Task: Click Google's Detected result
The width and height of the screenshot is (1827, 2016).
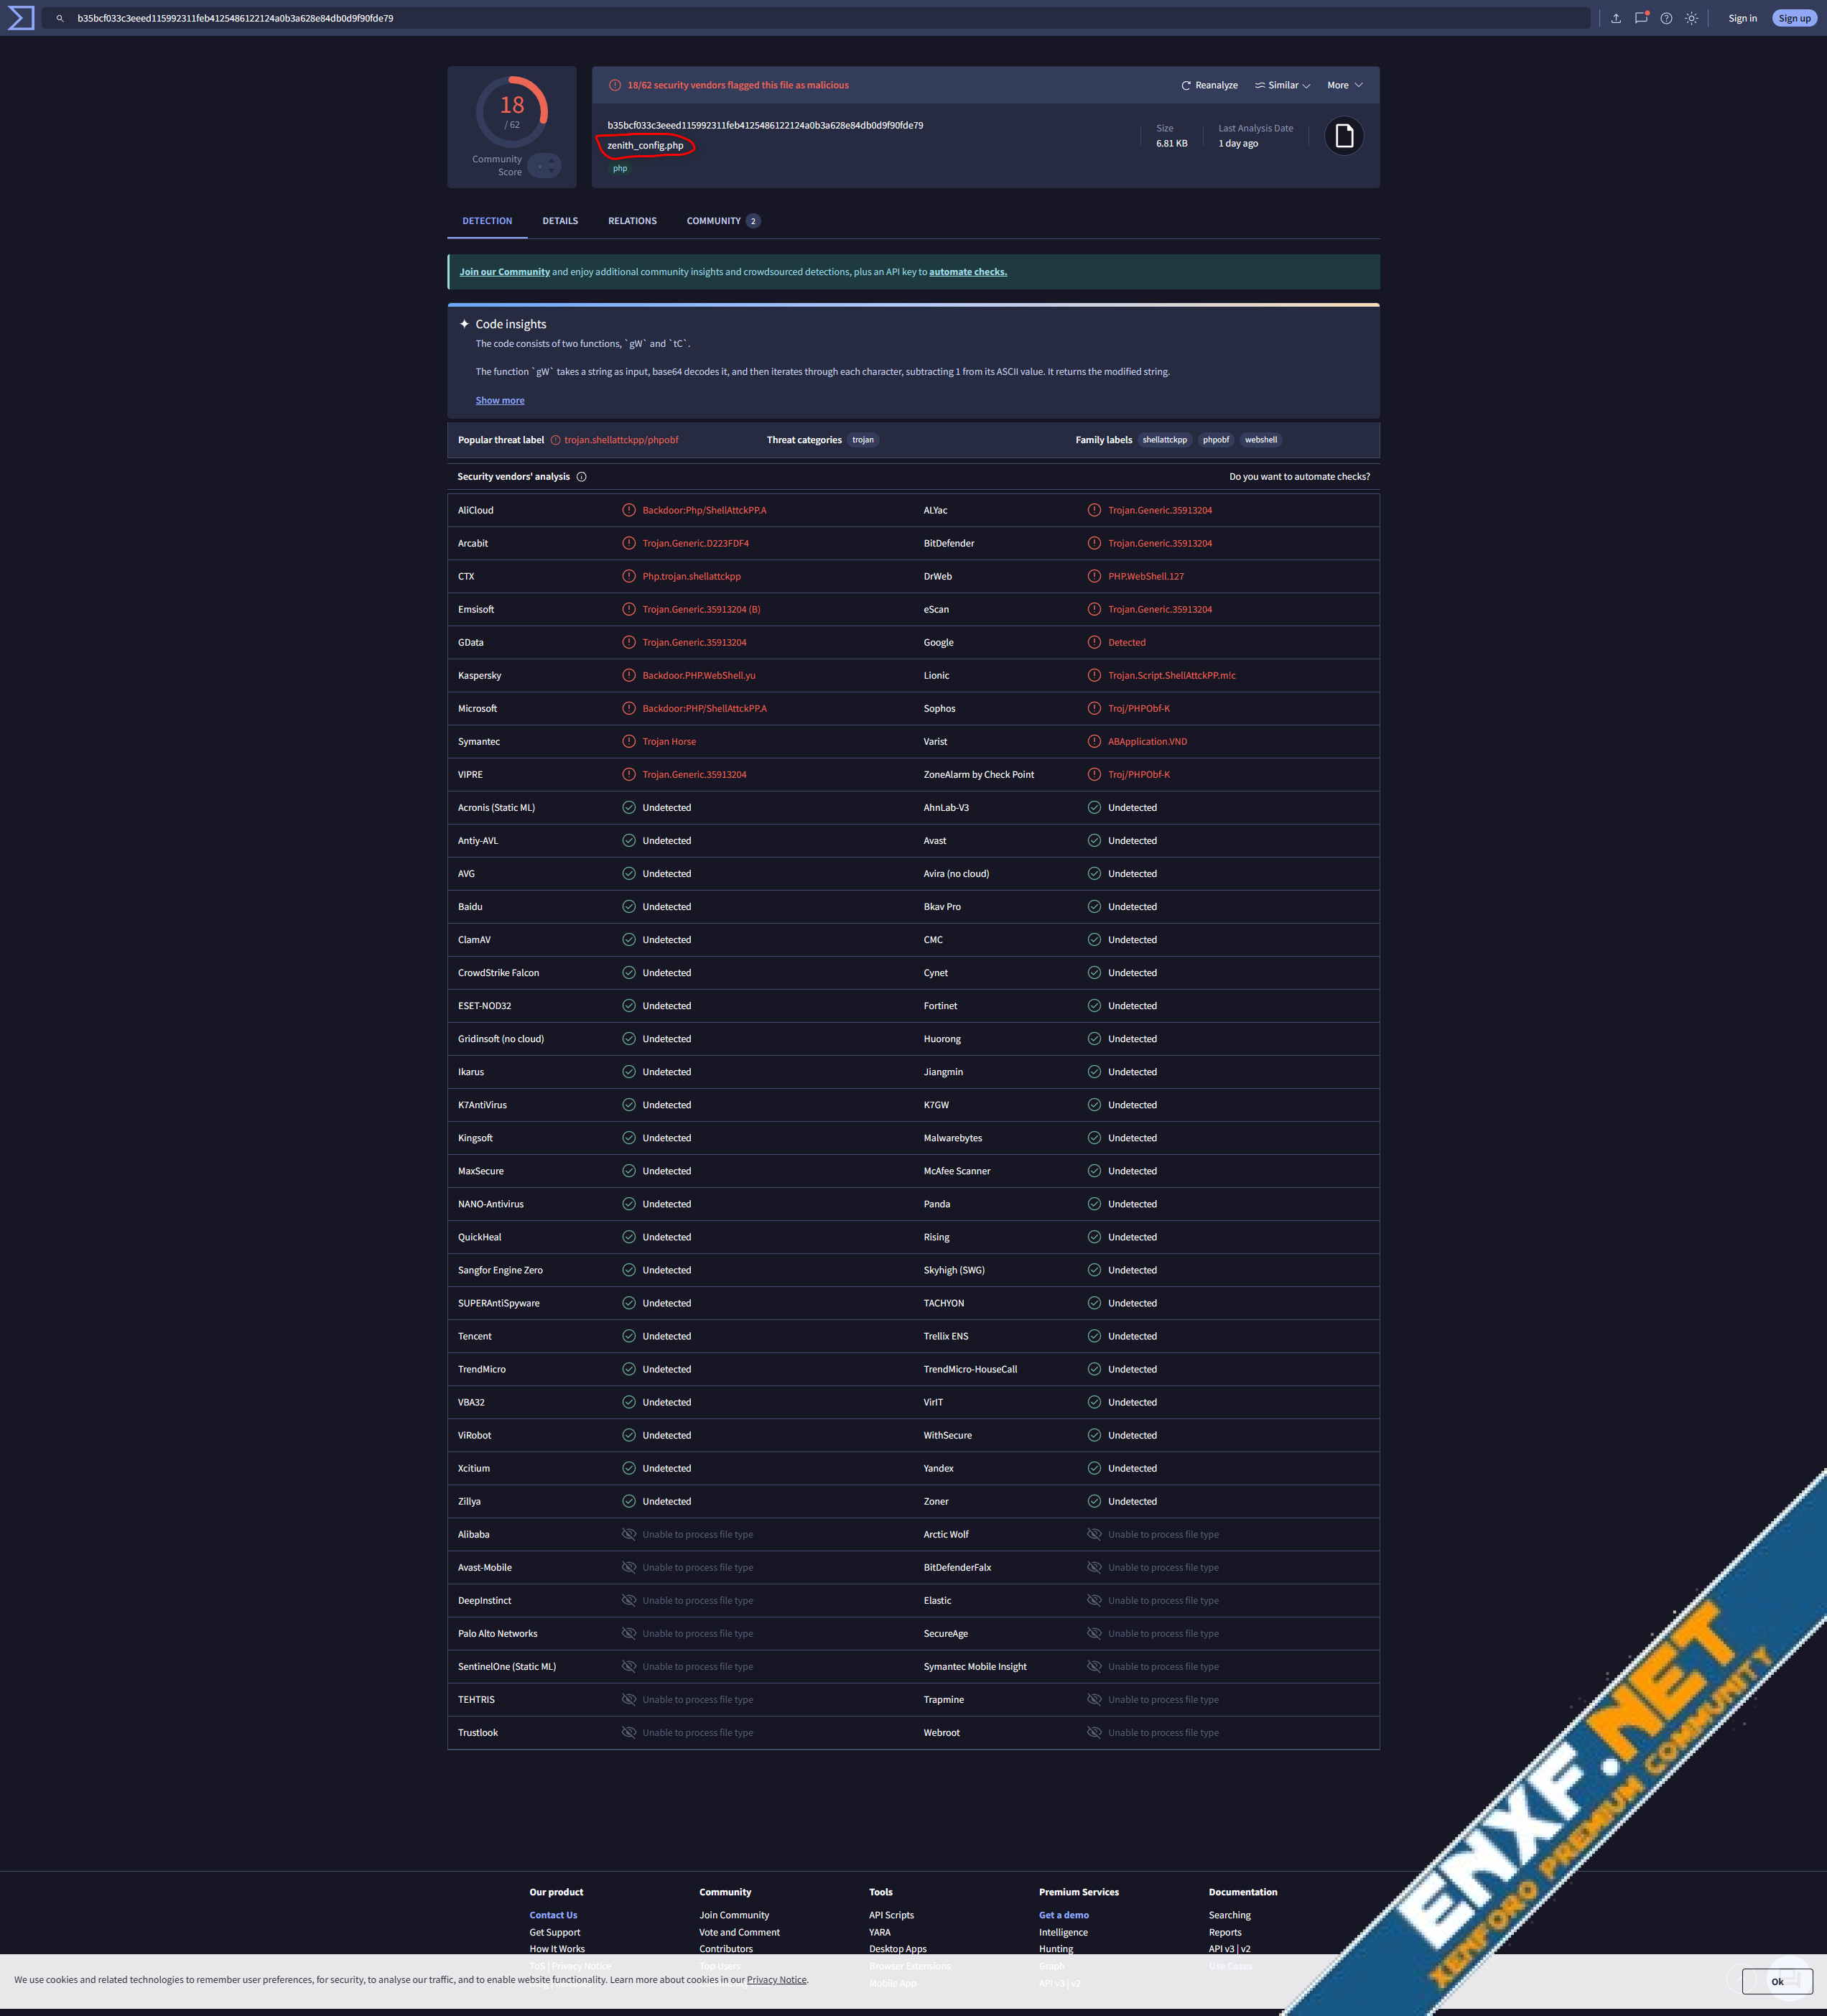Action: (x=1127, y=643)
